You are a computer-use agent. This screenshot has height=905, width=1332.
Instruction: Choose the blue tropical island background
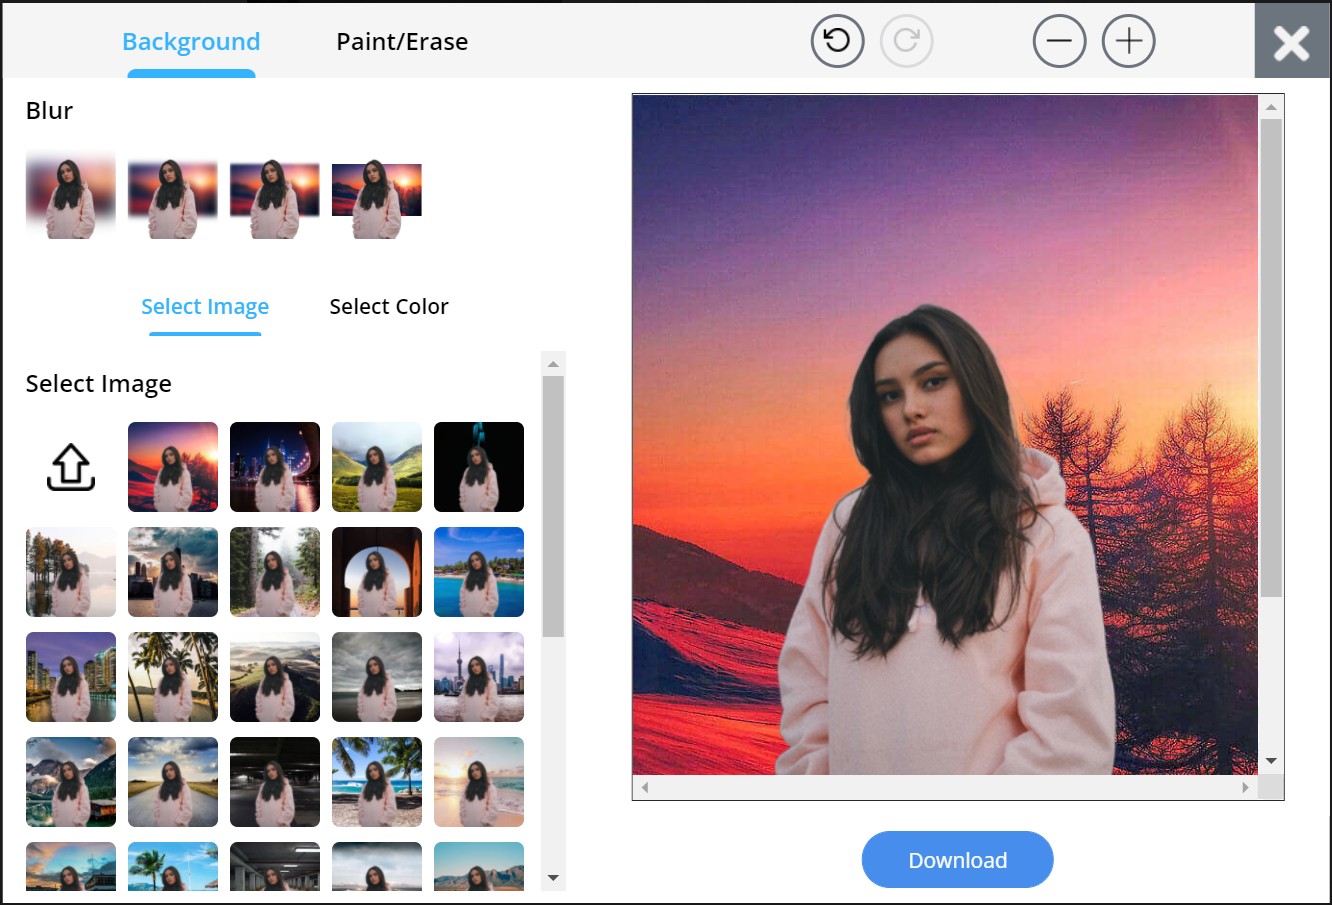[479, 572]
